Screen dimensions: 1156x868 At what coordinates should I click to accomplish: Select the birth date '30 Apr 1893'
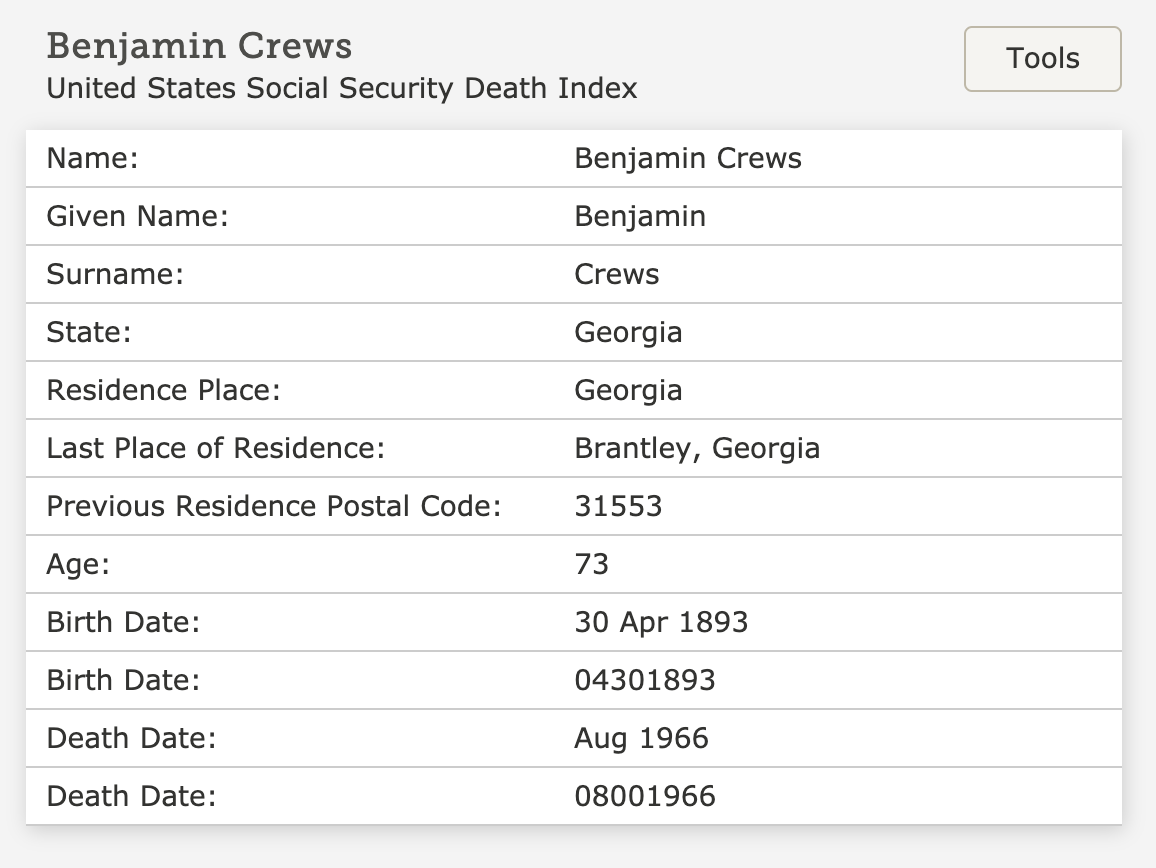coord(661,623)
